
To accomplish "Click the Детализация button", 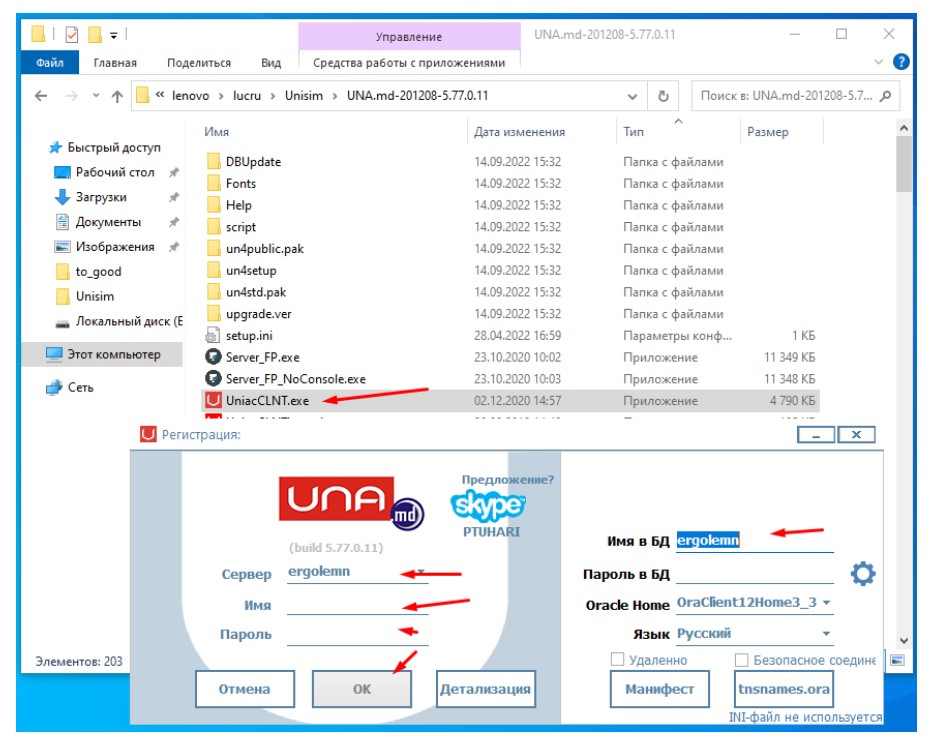I will coord(486,689).
